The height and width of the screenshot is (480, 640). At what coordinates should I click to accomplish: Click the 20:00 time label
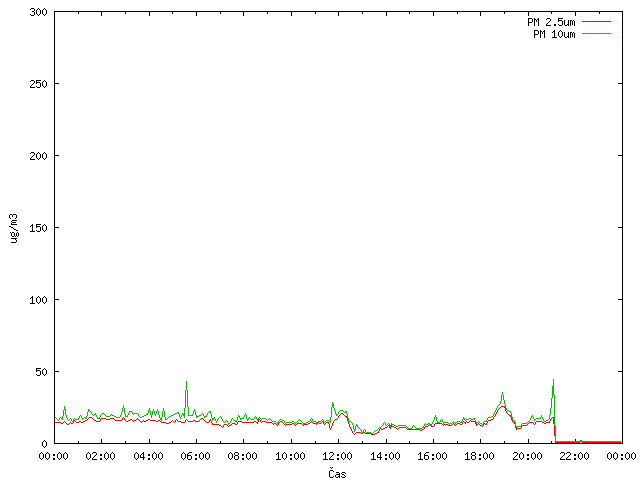pyautogui.click(x=527, y=456)
